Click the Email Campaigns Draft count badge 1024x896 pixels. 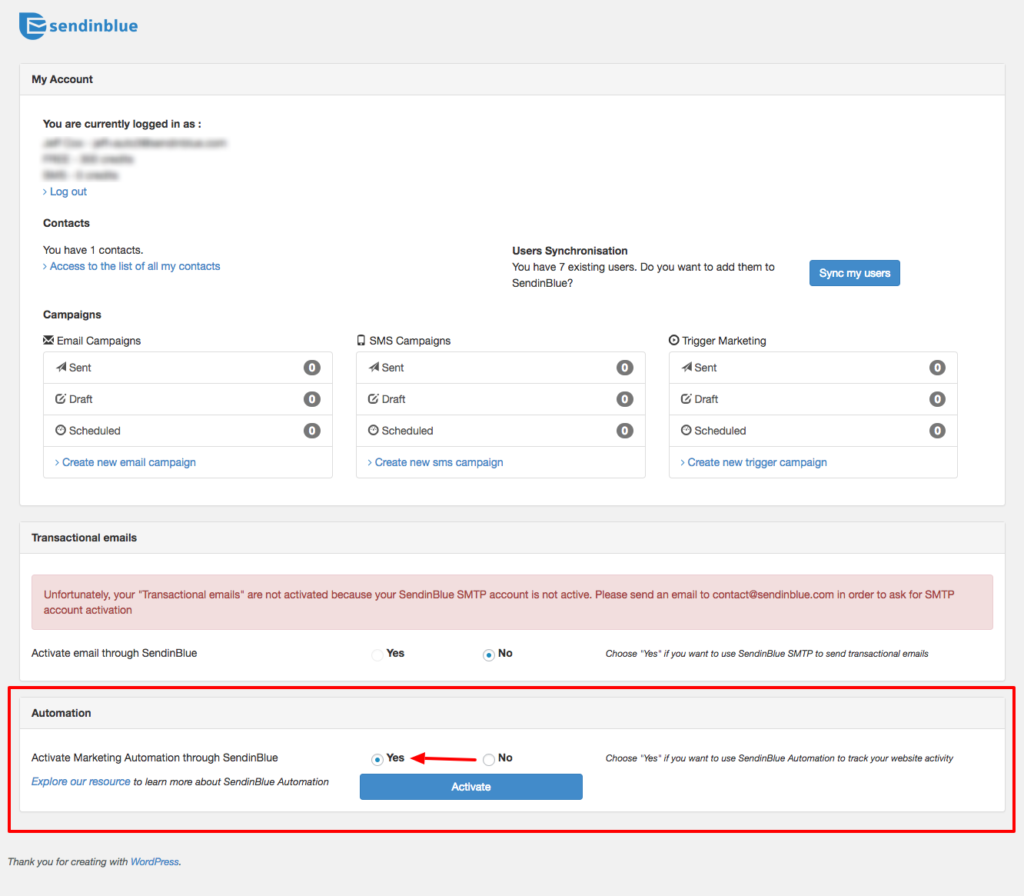pos(312,399)
